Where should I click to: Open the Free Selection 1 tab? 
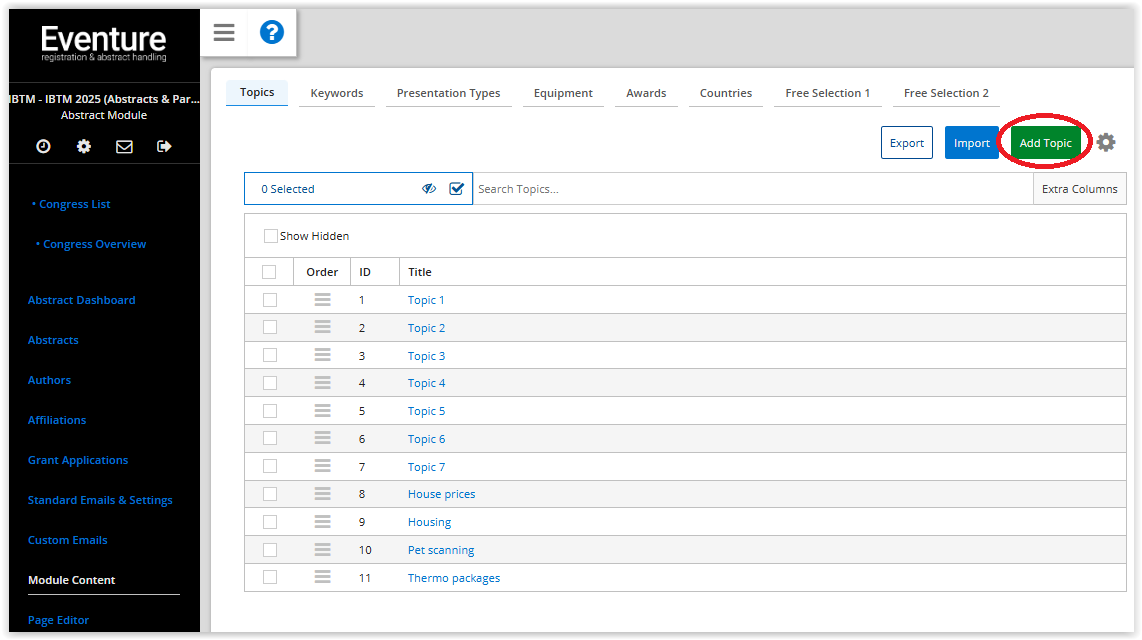coord(827,93)
